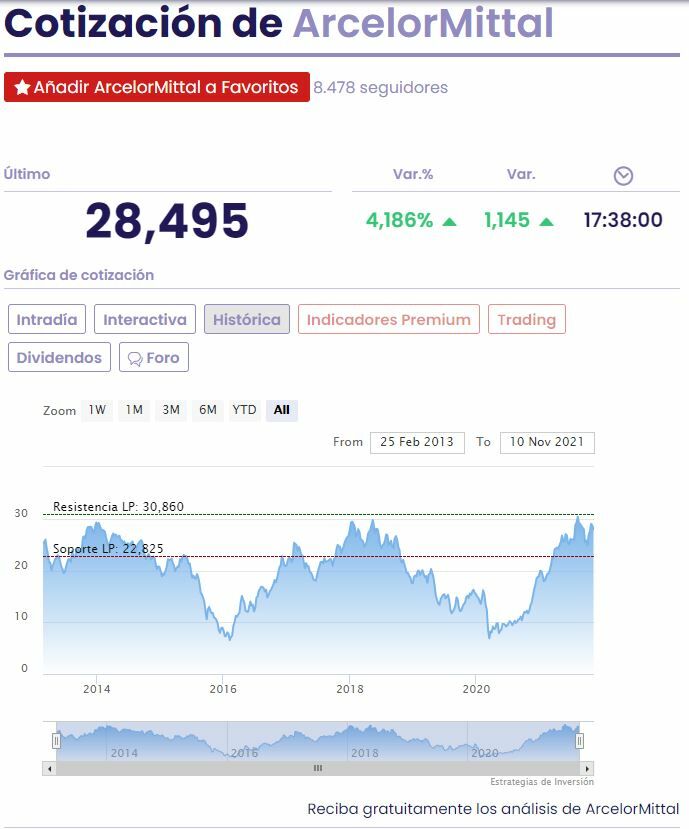The image size is (689, 829).
Task: Click the last price 28,495
Action: click(x=167, y=222)
